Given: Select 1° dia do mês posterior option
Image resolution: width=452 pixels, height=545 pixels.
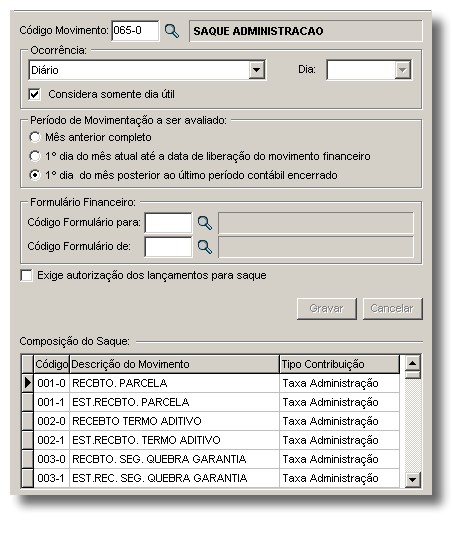Looking at the screenshot, I should pos(34,175).
